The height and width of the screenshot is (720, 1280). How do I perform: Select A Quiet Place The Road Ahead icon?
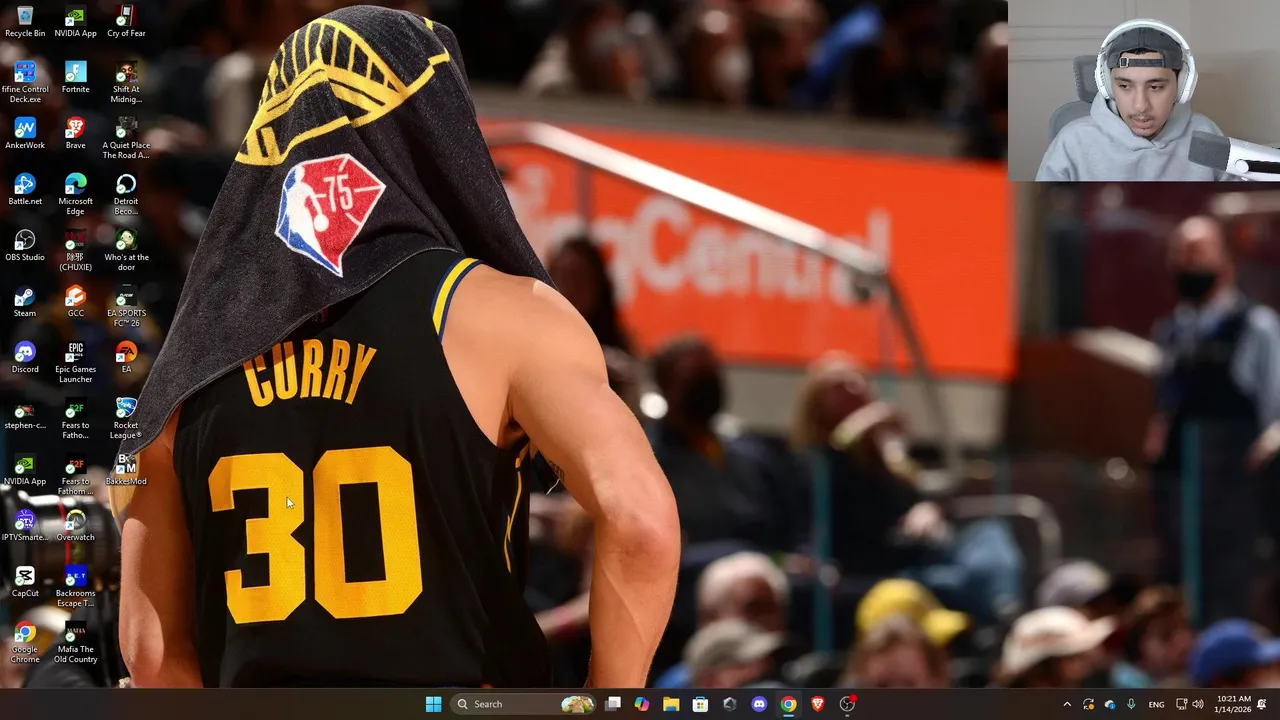coord(126,138)
